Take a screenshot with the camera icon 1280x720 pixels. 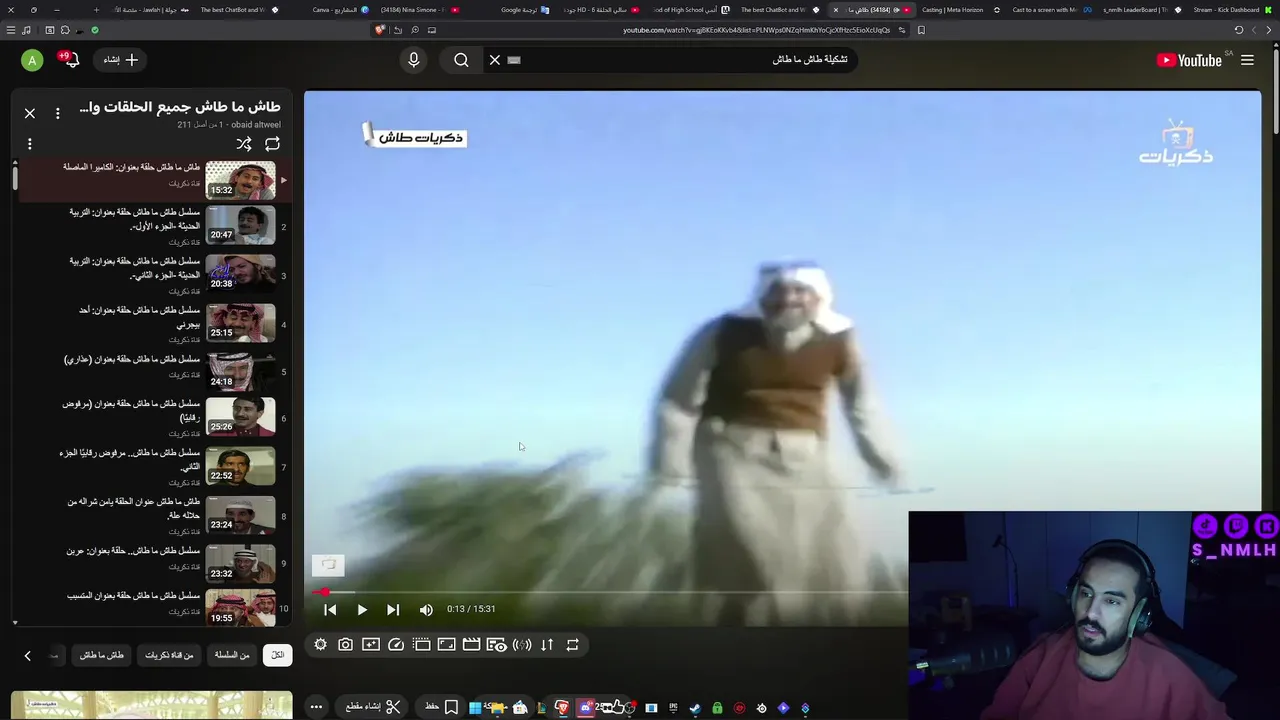345,645
